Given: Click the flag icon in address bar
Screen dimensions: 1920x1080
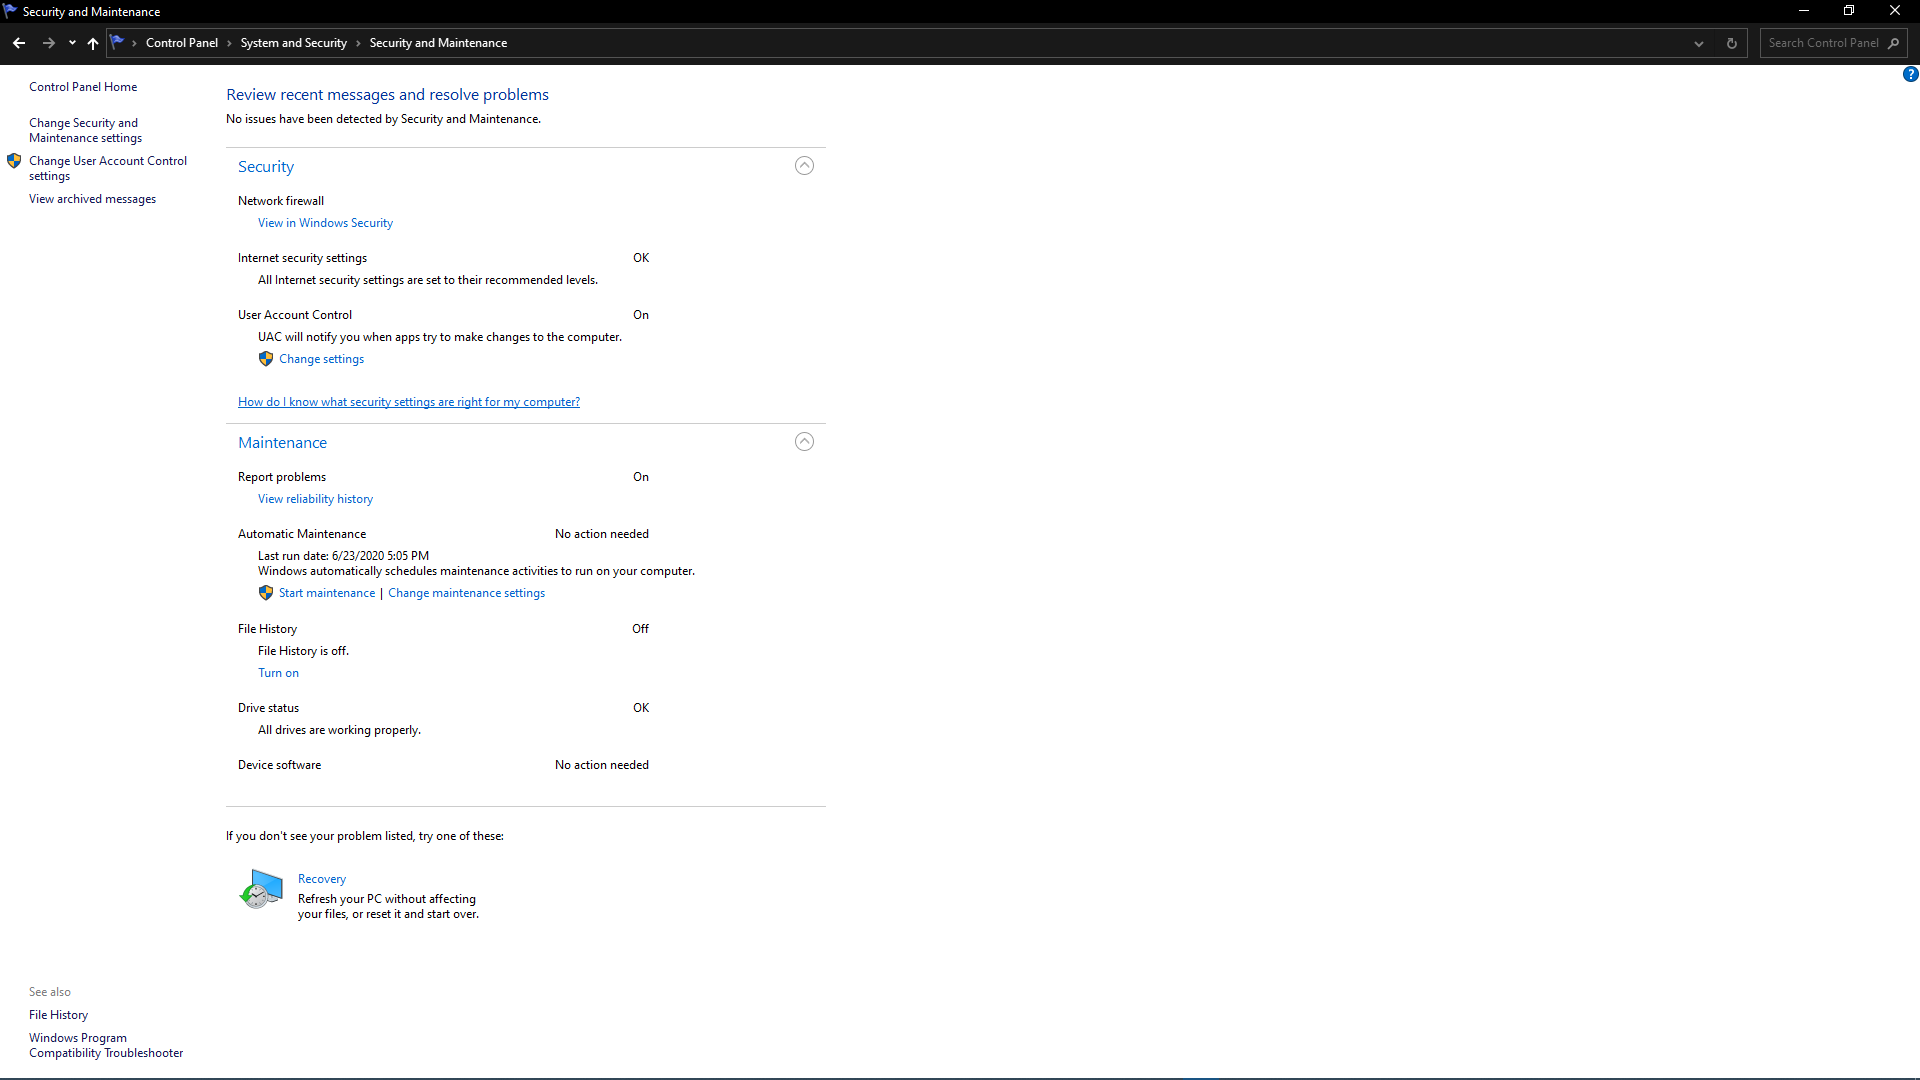Looking at the screenshot, I should (117, 42).
